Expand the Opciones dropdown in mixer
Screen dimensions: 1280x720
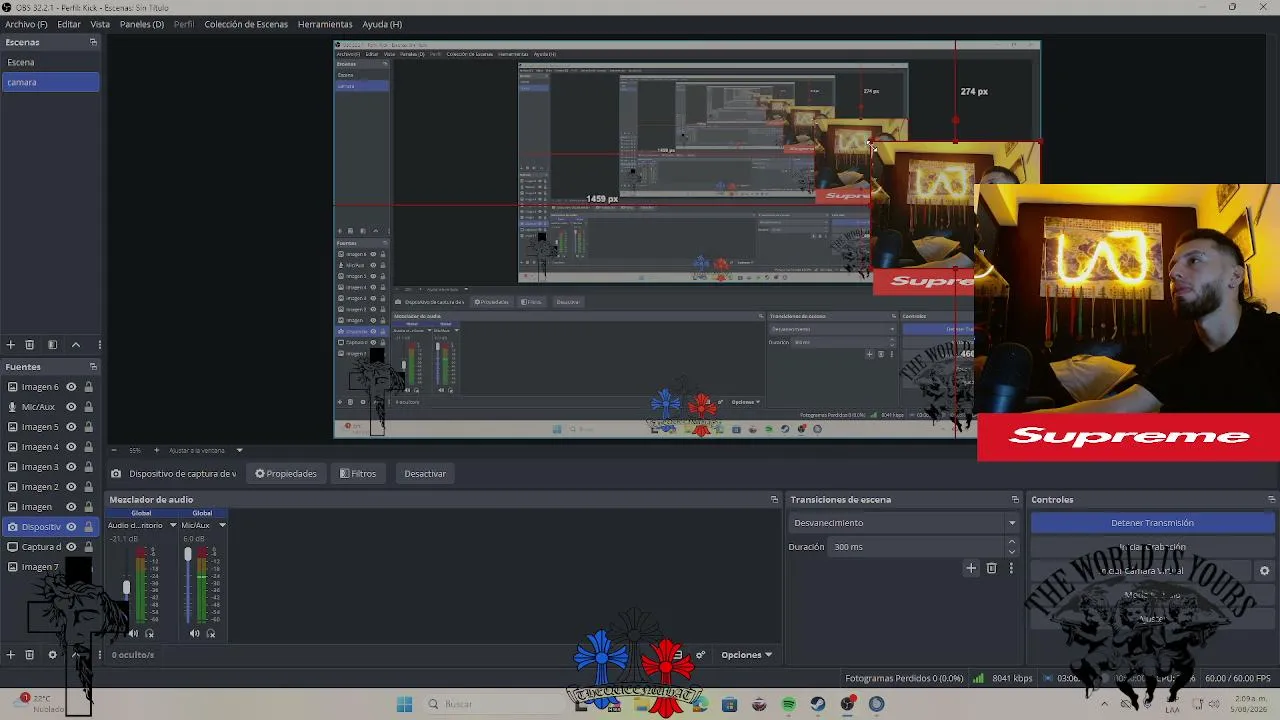pyautogui.click(x=747, y=655)
